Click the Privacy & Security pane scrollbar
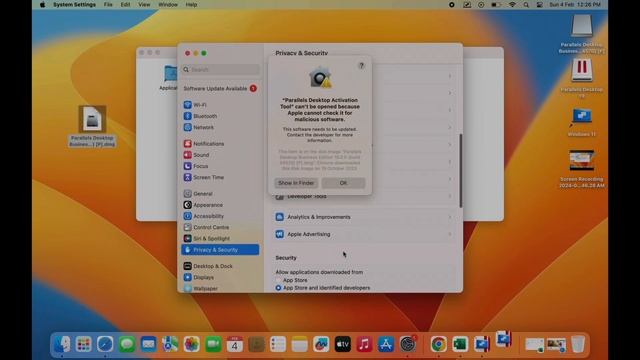 point(460,171)
